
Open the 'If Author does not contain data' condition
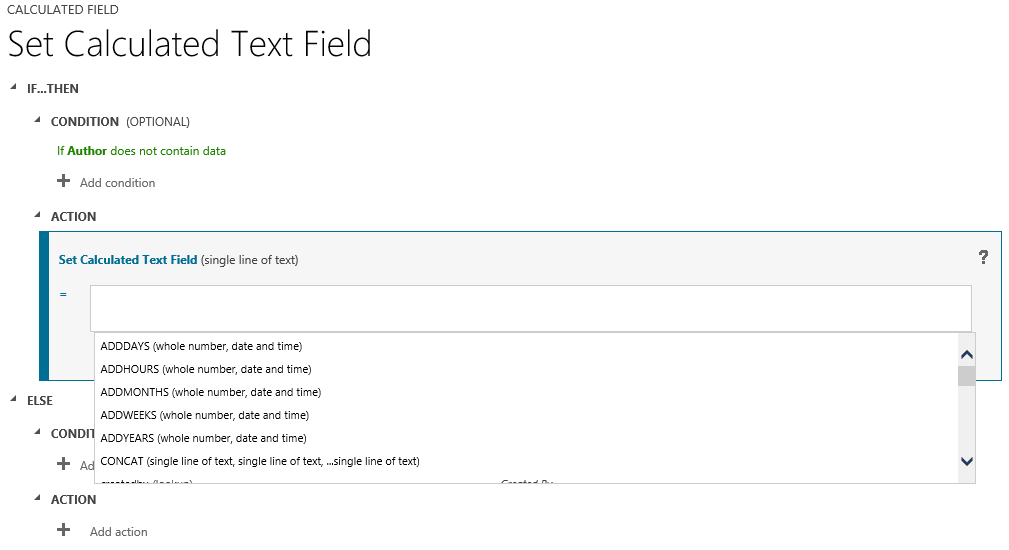click(141, 151)
